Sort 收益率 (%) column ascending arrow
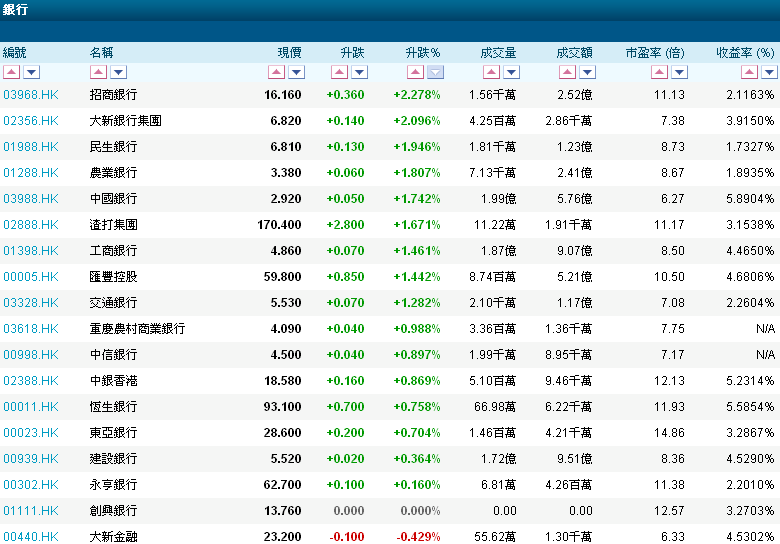 pyautogui.click(x=750, y=73)
